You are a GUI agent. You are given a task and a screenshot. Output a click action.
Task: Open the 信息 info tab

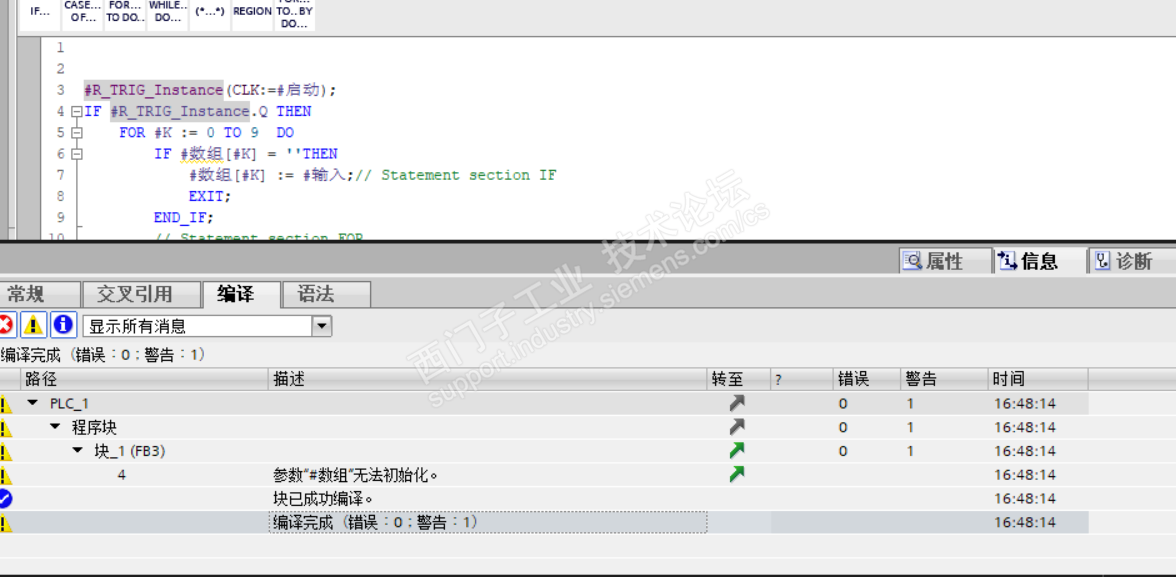point(1039,261)
